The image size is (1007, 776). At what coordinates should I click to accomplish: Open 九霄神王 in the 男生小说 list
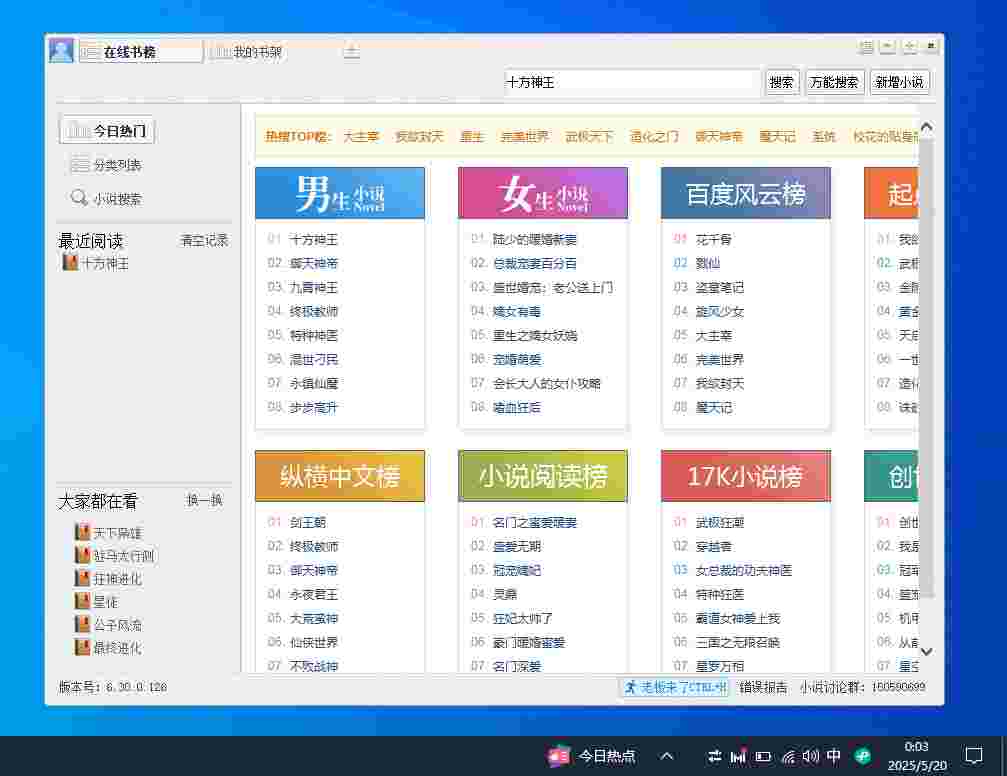(x=313, y=287)
